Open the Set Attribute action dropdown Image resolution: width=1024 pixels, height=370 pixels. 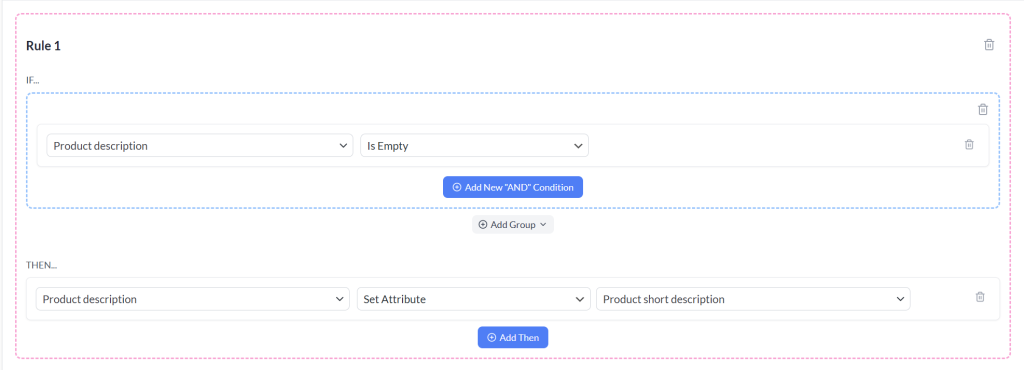473,299
